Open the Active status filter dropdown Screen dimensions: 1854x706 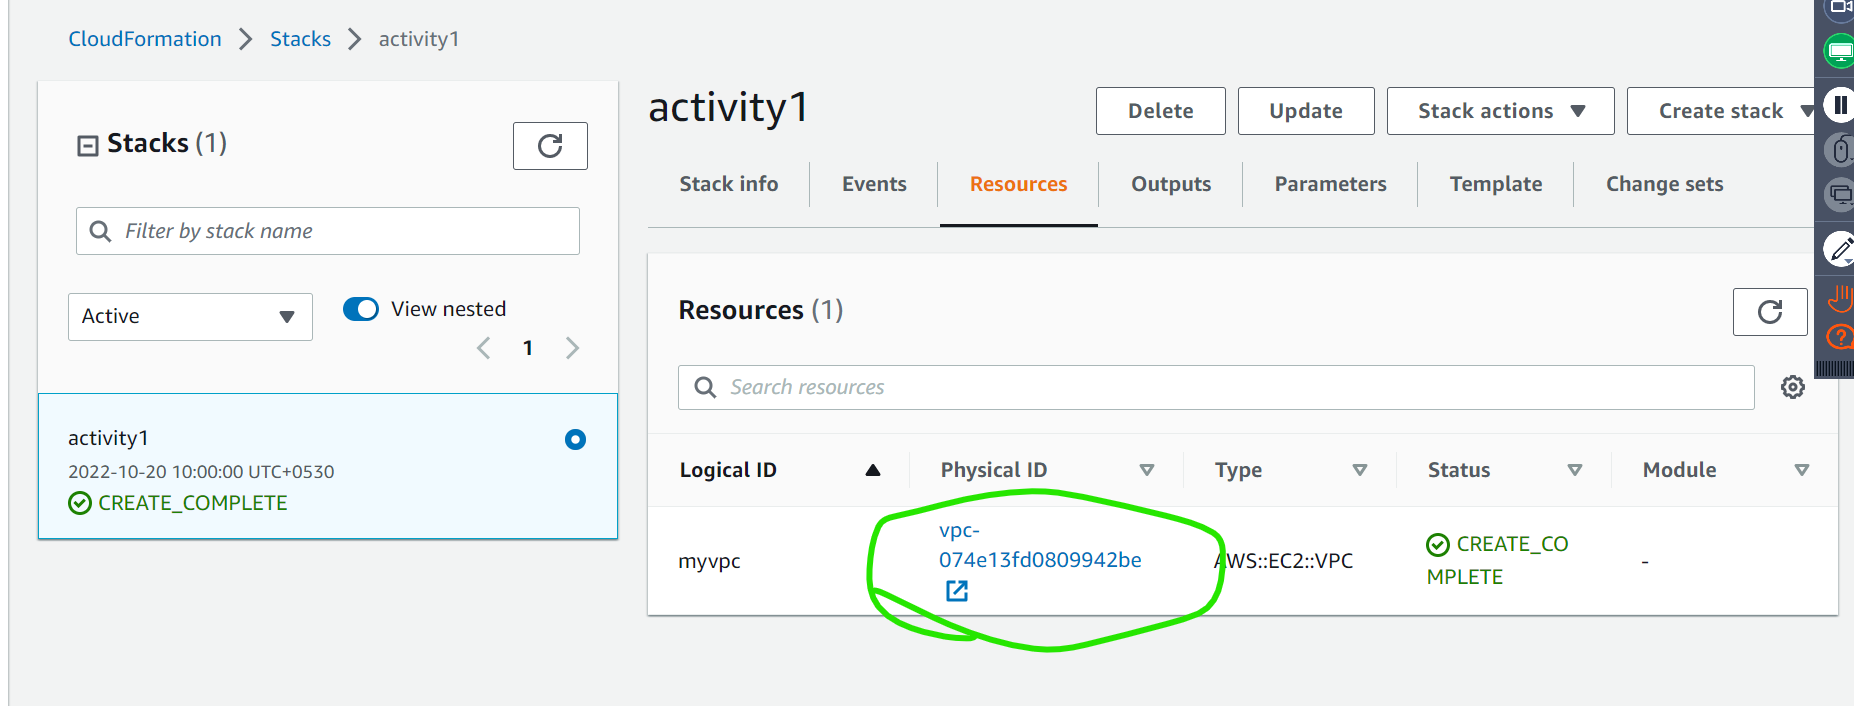(x=190, y=316)
